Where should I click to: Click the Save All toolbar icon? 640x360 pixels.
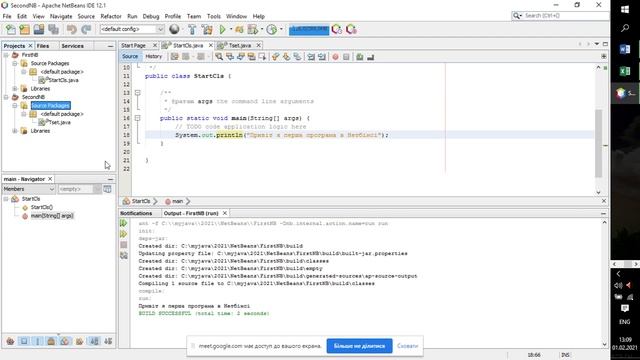click(x=53, y=29)
